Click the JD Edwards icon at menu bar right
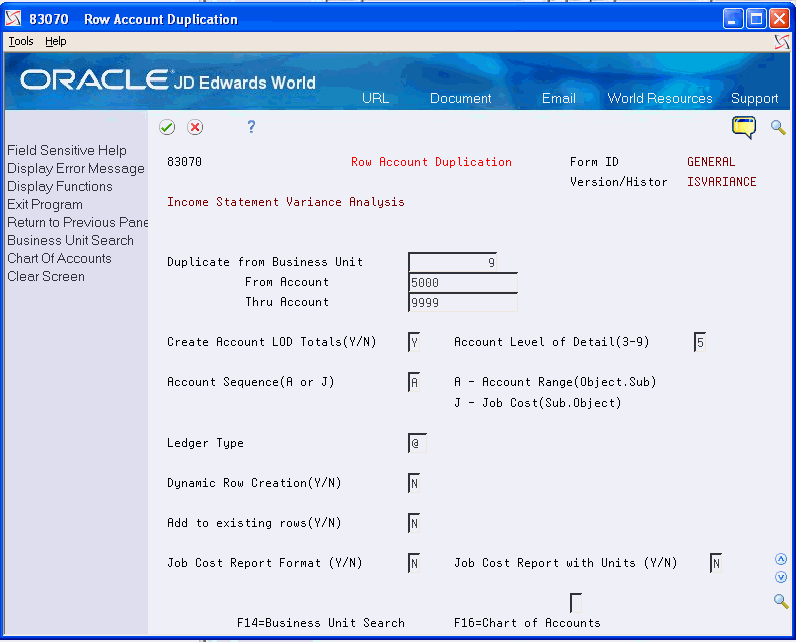 (782, 42)
